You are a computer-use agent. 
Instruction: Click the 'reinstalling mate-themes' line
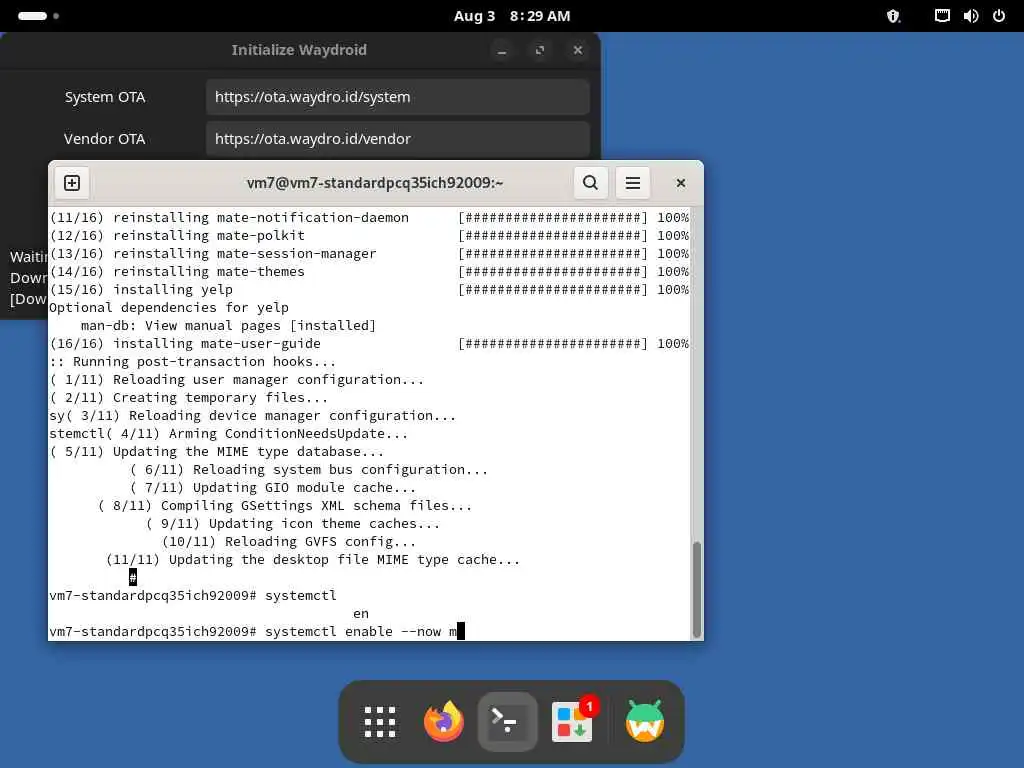click(x=369, y=271)
